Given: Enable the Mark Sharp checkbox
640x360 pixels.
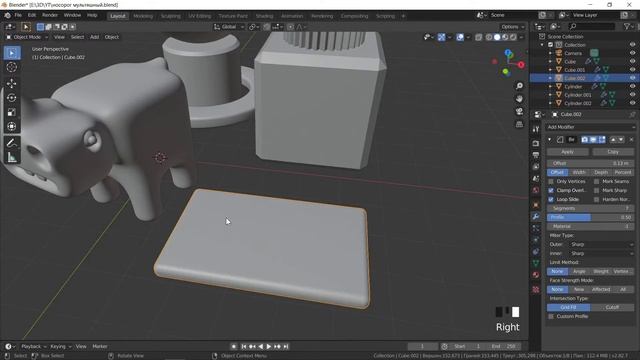Looking at the screenshot, I should click(x=597, y=190).
